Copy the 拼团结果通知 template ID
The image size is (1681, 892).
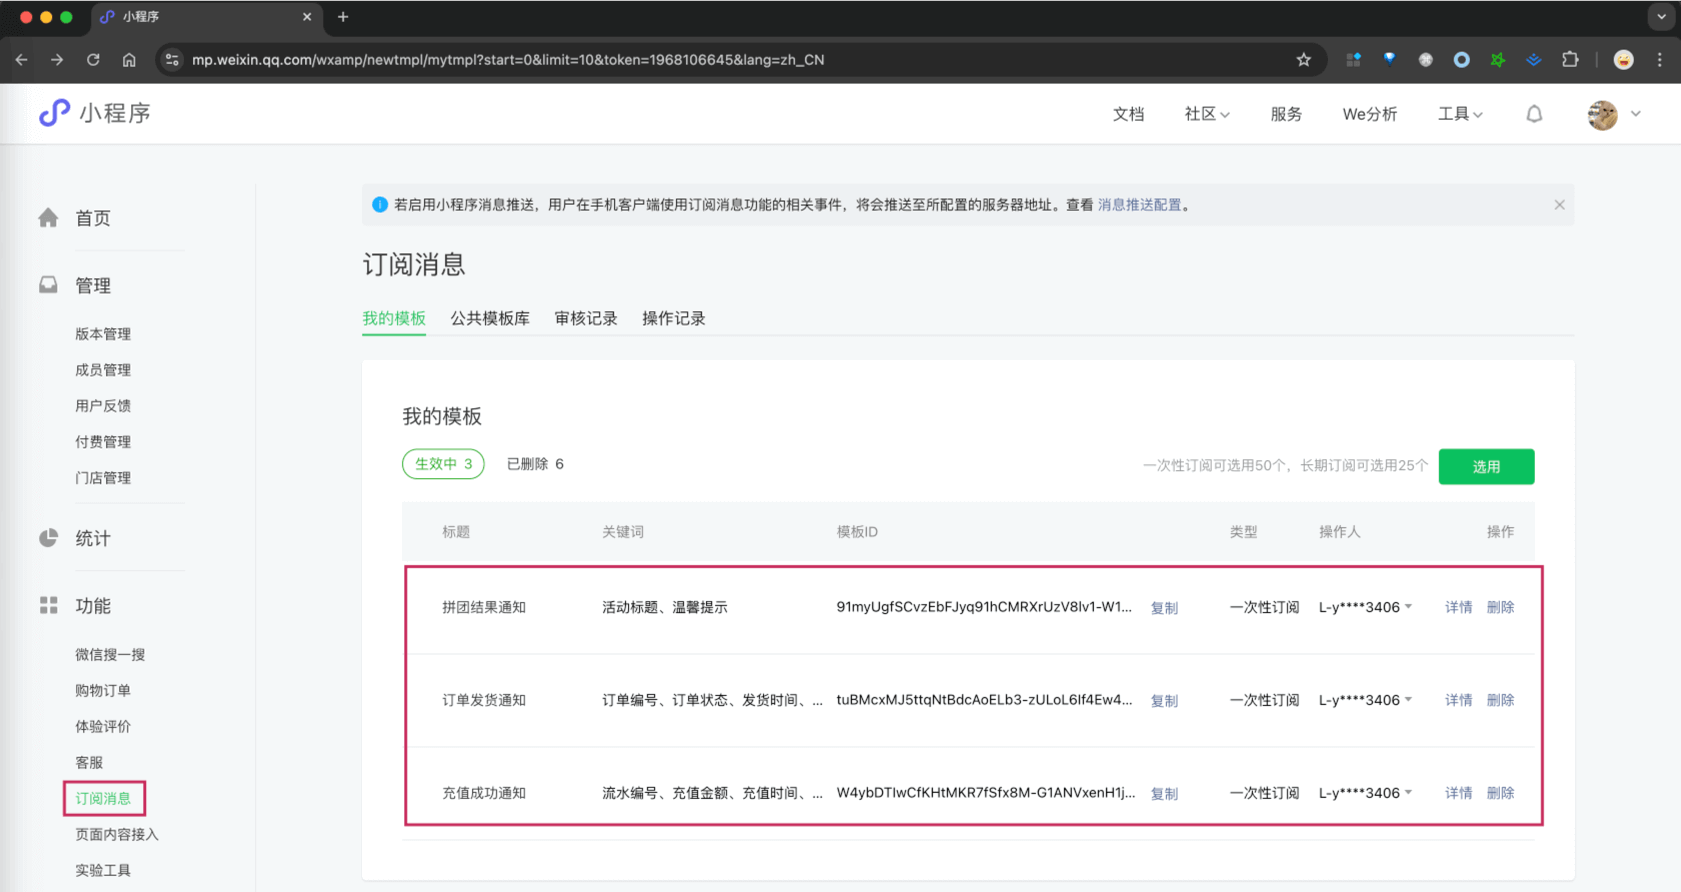[1164, 608]
